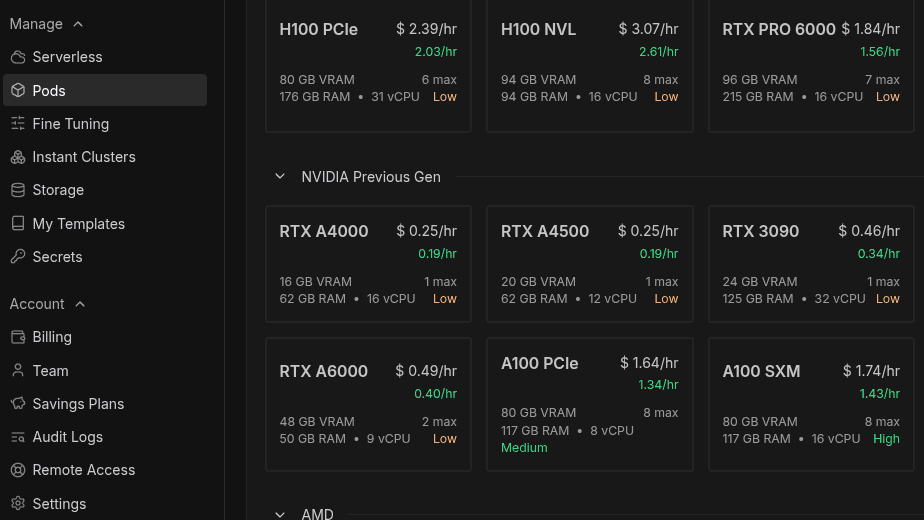Click the Team person icon
Image resolution: width=924 pixels, height=520 pixels.
[x=18, y=370]
